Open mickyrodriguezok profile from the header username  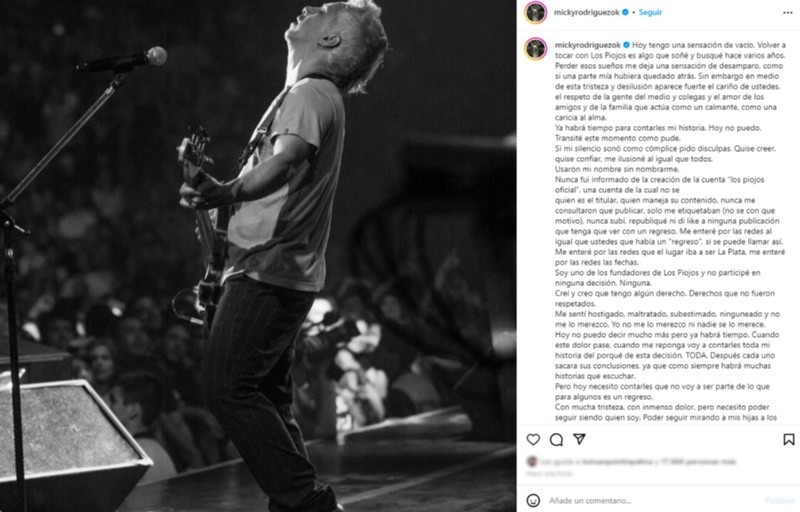tap(587, 12)
